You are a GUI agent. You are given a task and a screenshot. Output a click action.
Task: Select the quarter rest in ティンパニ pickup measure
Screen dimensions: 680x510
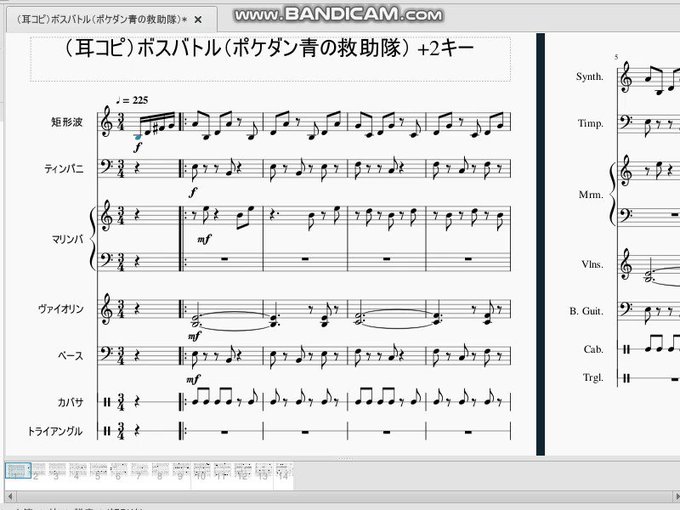tap(138, 168)
